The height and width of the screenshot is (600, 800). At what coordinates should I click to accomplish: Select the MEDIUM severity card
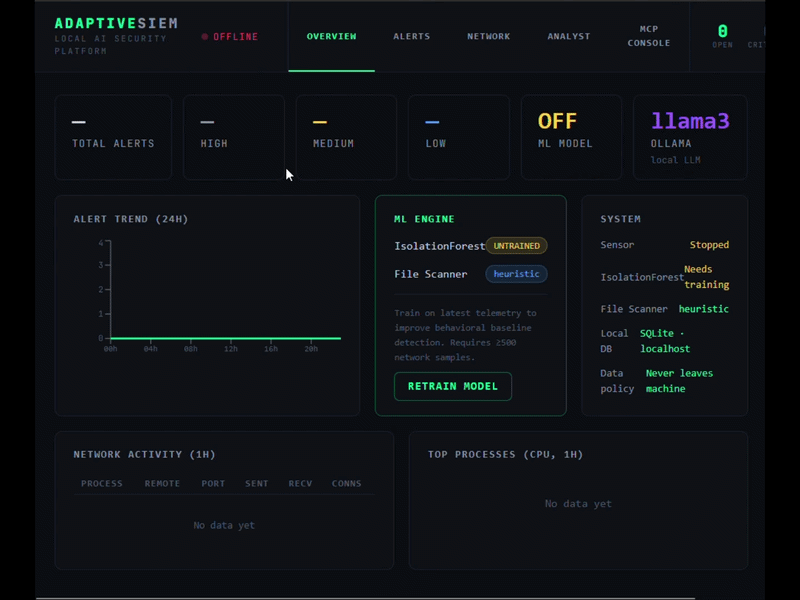point(346,135)
